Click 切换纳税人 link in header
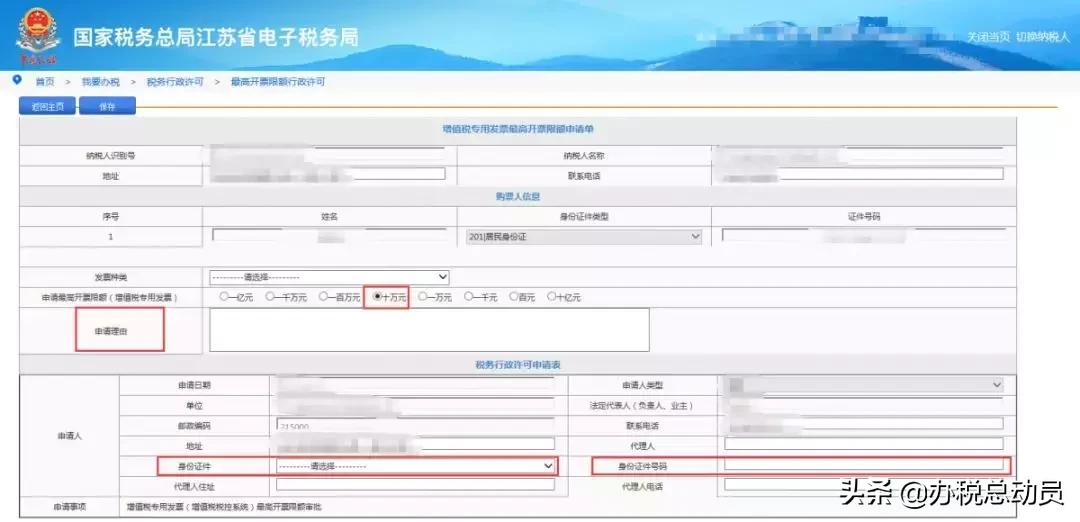 point(1042,36)
